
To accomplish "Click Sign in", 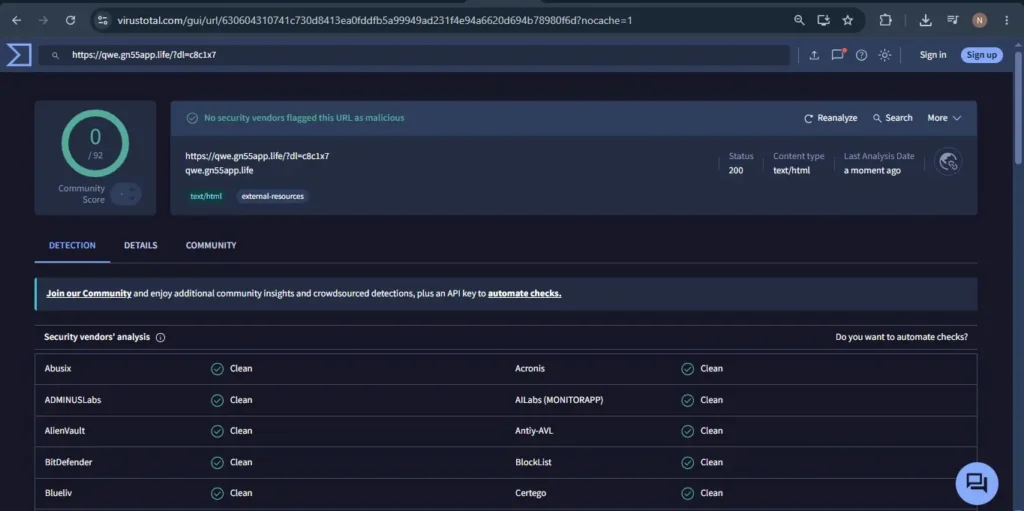I will tap(933, 55).
